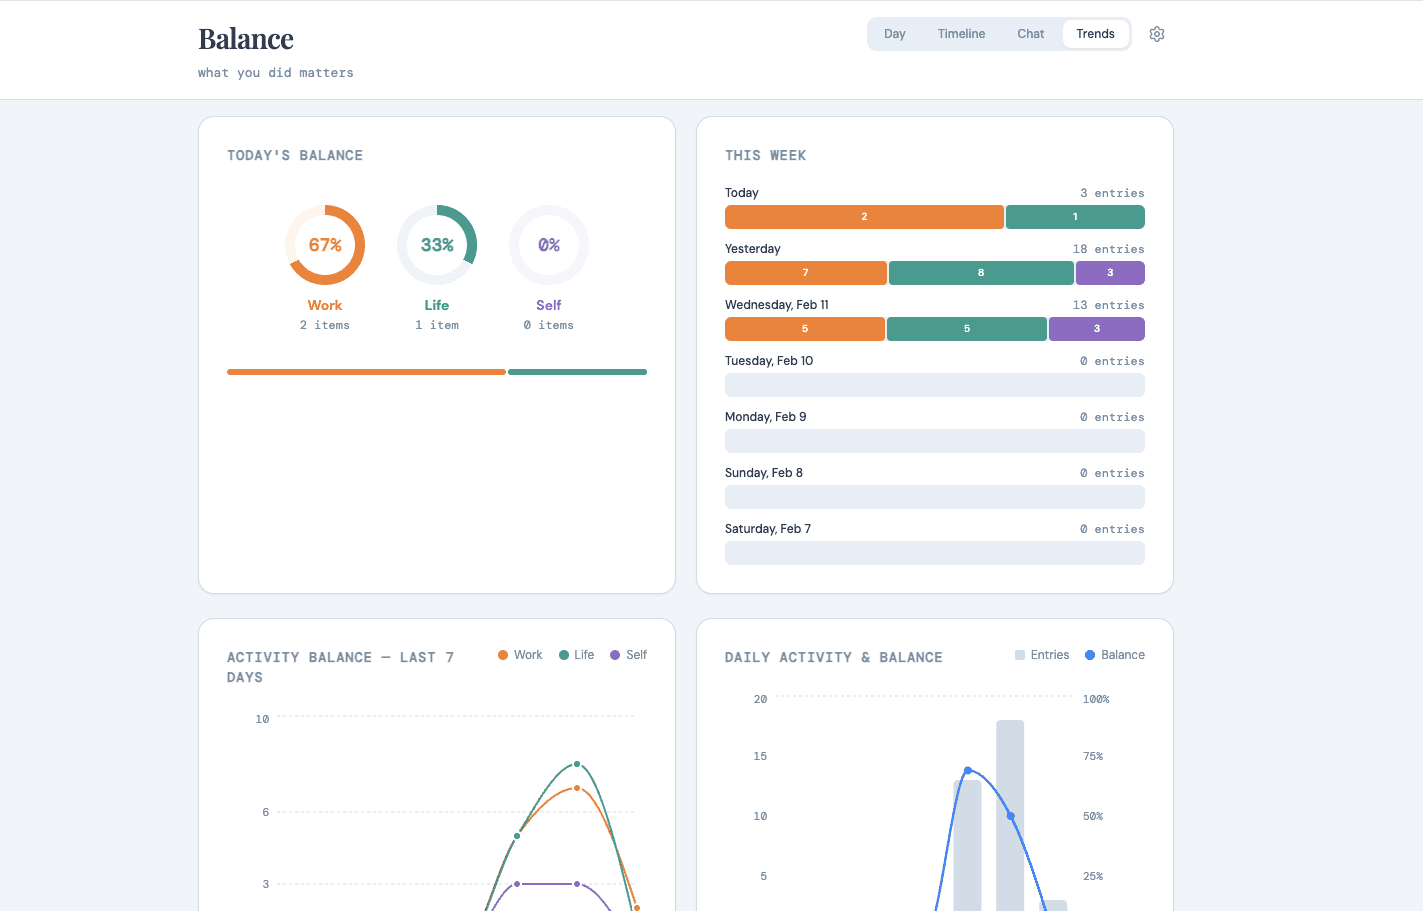Click Wednesday's orange Work bar showing 5

pos(805,329)
